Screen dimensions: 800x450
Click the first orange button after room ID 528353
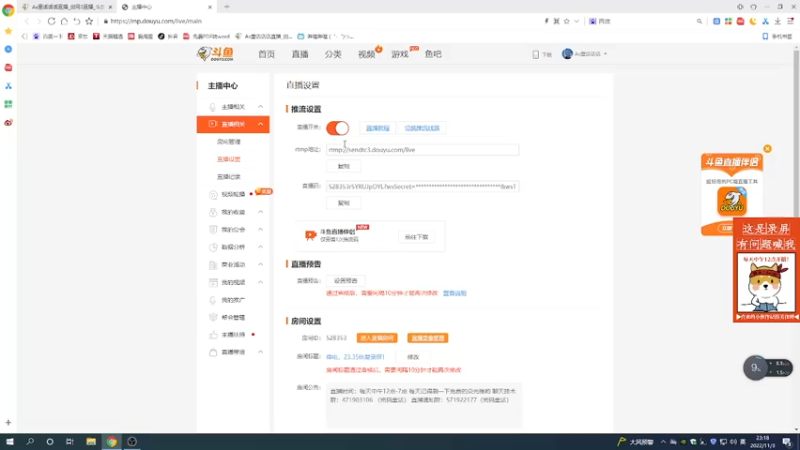tap(377, 338)
